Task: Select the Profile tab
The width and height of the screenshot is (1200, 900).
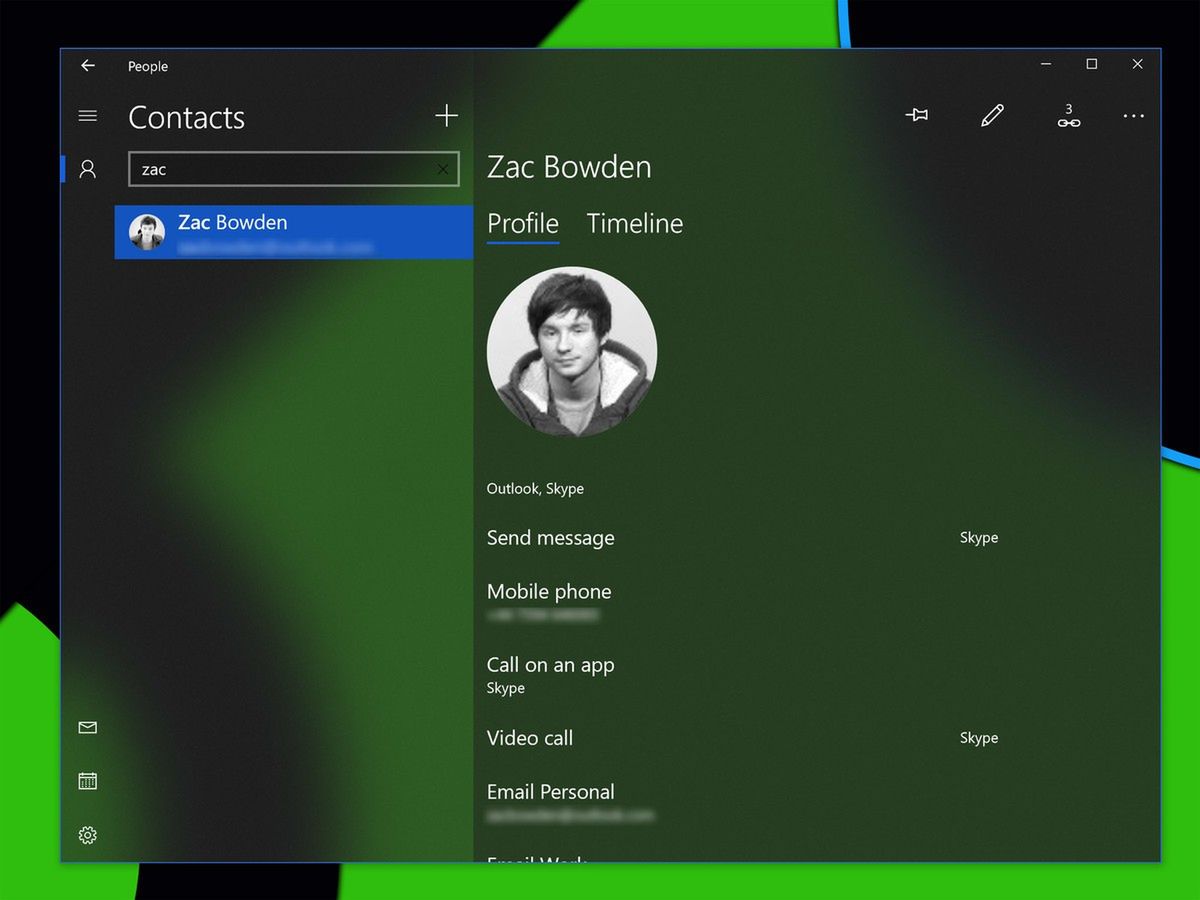Action: tap(522, 223)
